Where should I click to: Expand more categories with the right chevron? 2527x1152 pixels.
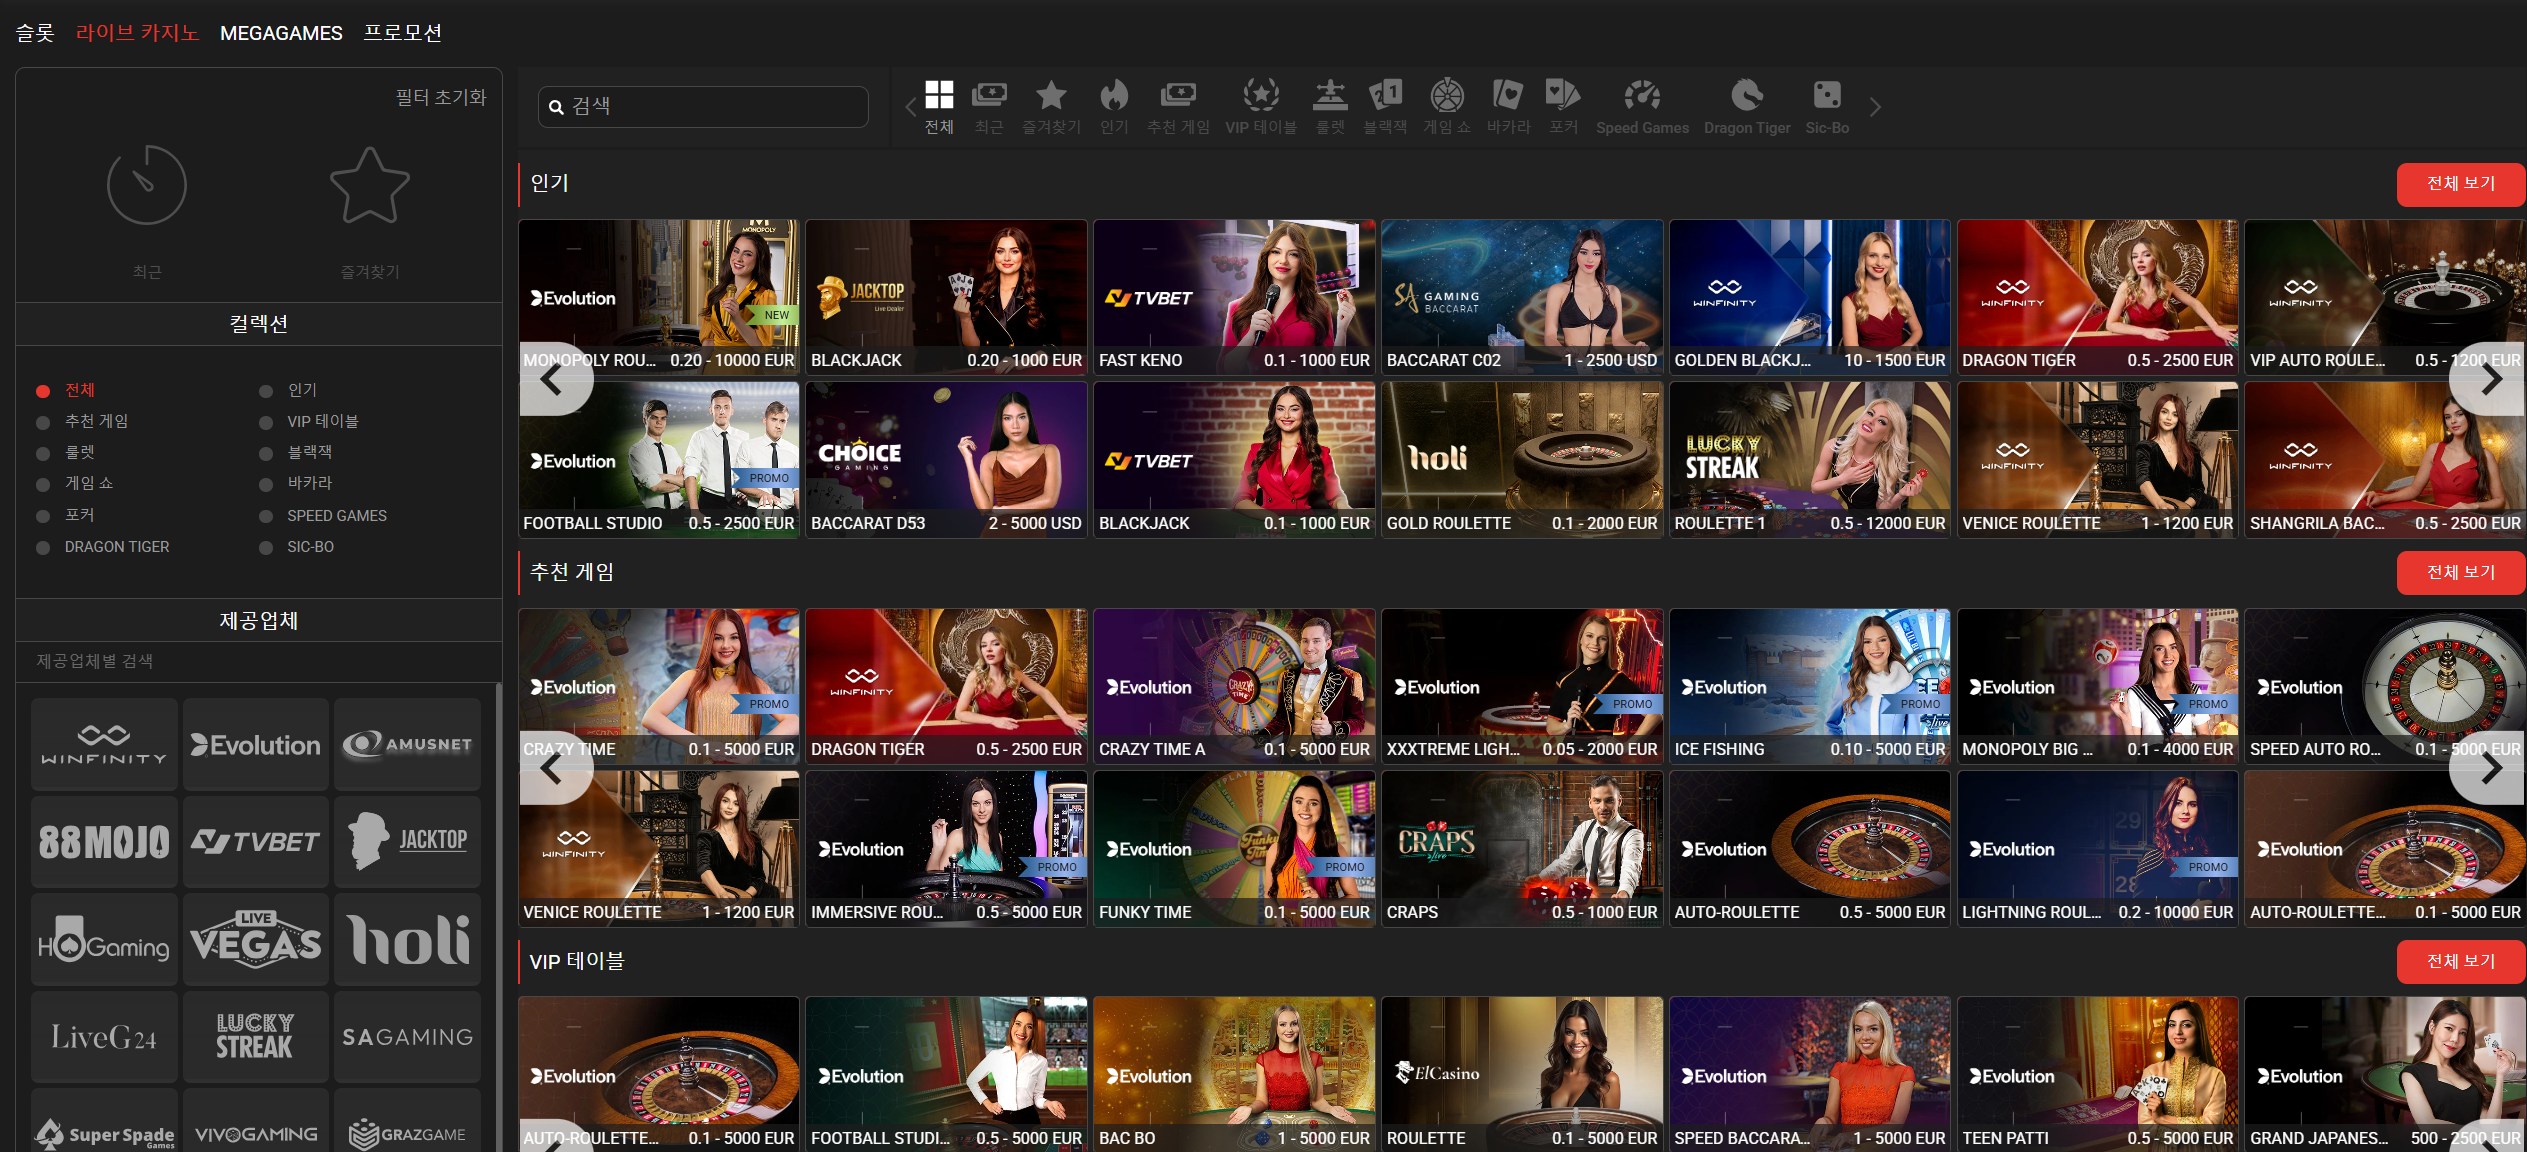[x=1875, y=107]
